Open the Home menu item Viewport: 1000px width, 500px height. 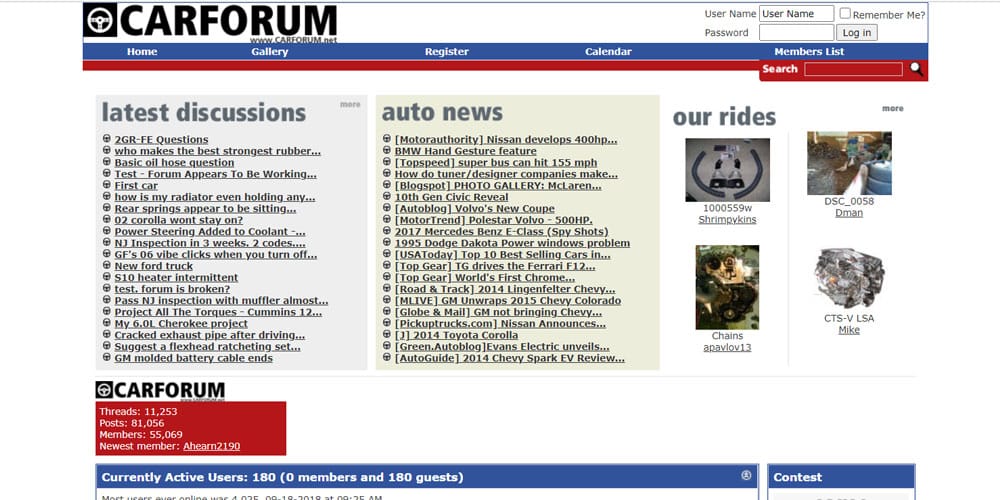click(x=142, y=52)
